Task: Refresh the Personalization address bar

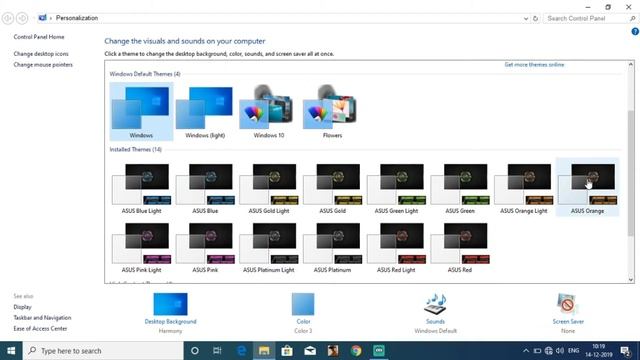Action: point(536,18)
